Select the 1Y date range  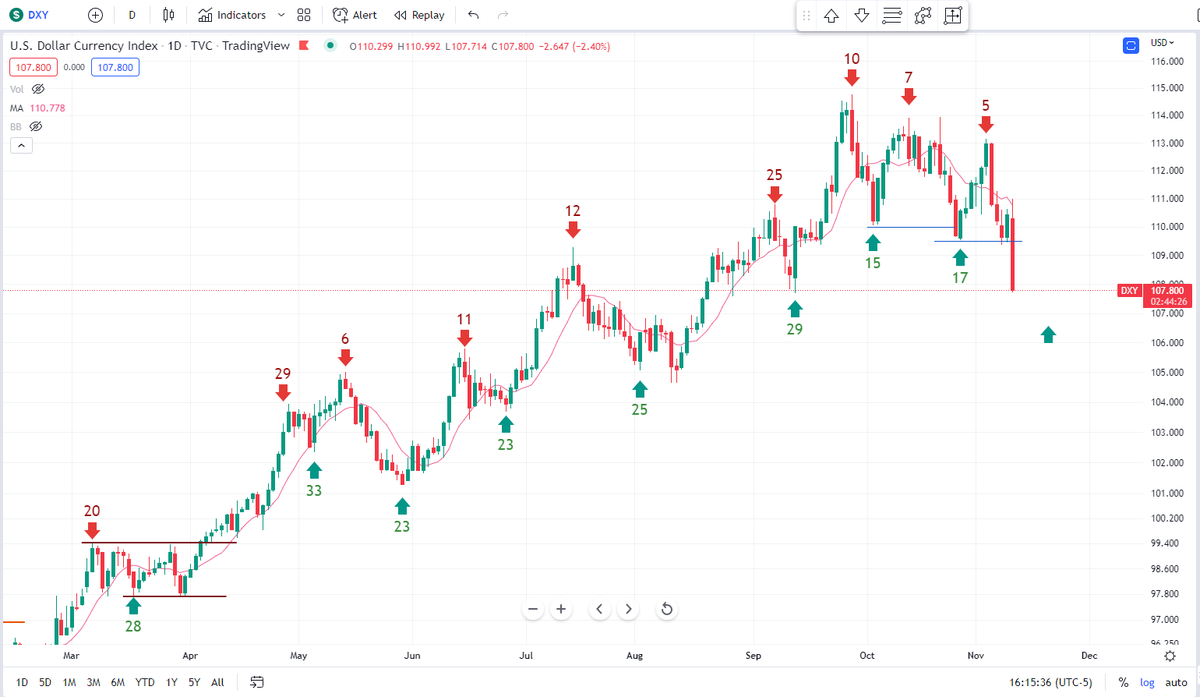pos(170,682)
